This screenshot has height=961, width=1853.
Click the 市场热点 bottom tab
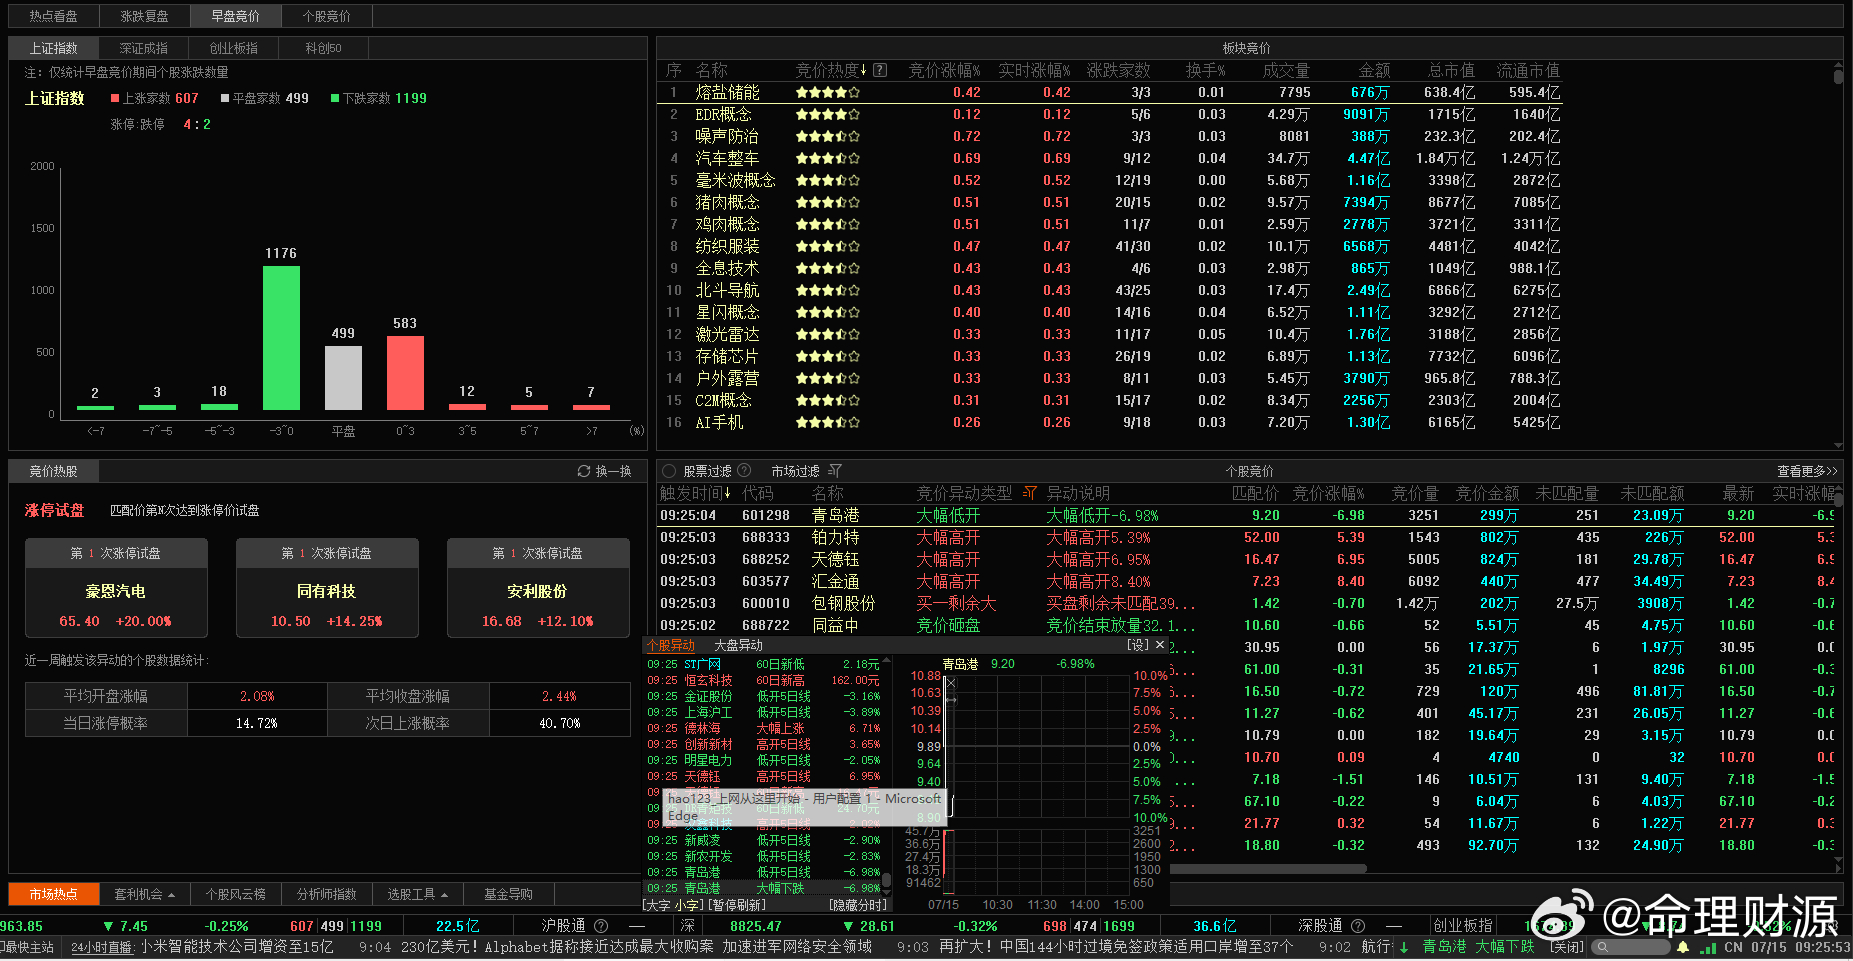pyautogui.click(x=54, y=894)
